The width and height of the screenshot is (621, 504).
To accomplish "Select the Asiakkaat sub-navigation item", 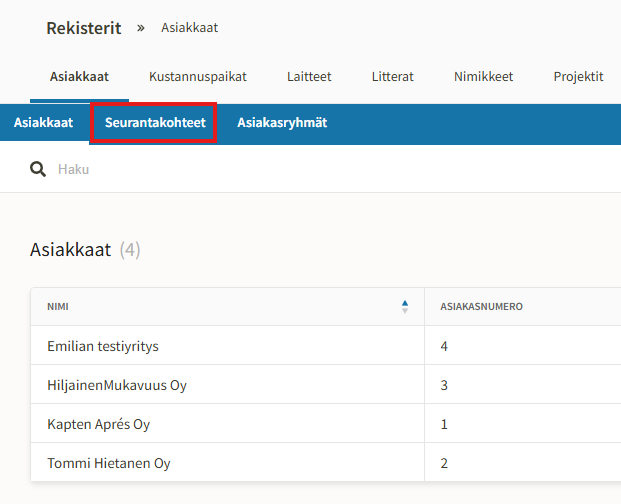I will (x=43, y=123).
